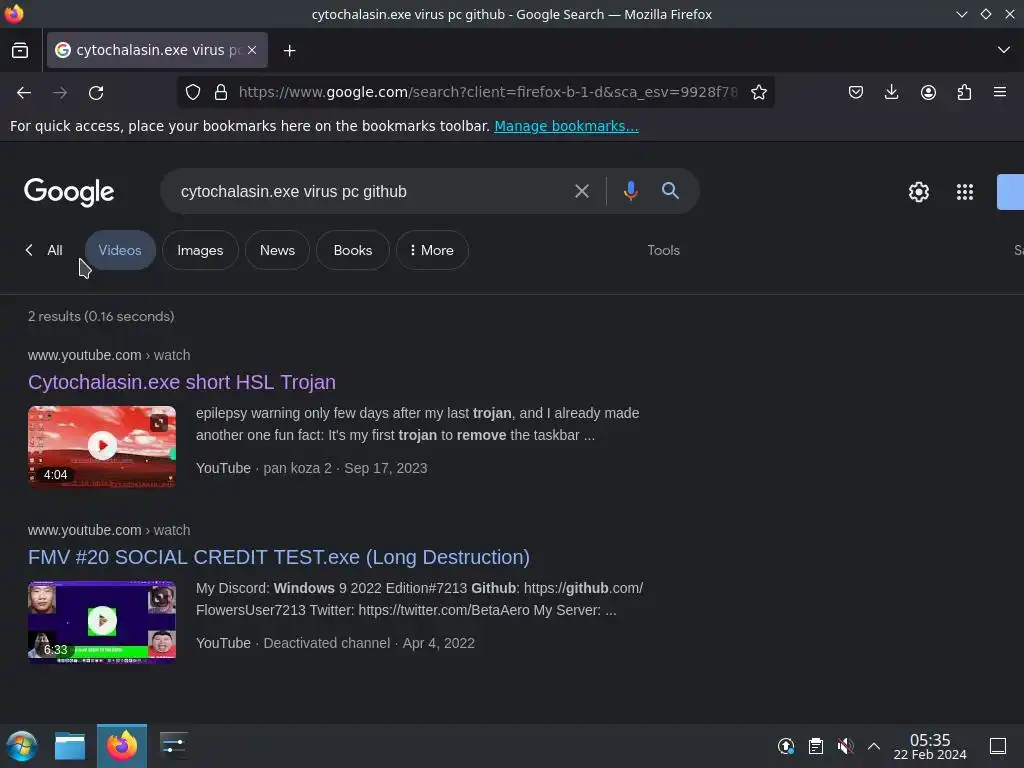Switch to News results
The width and height of the screenshot is (1024, 768).
tap(278, 250)
